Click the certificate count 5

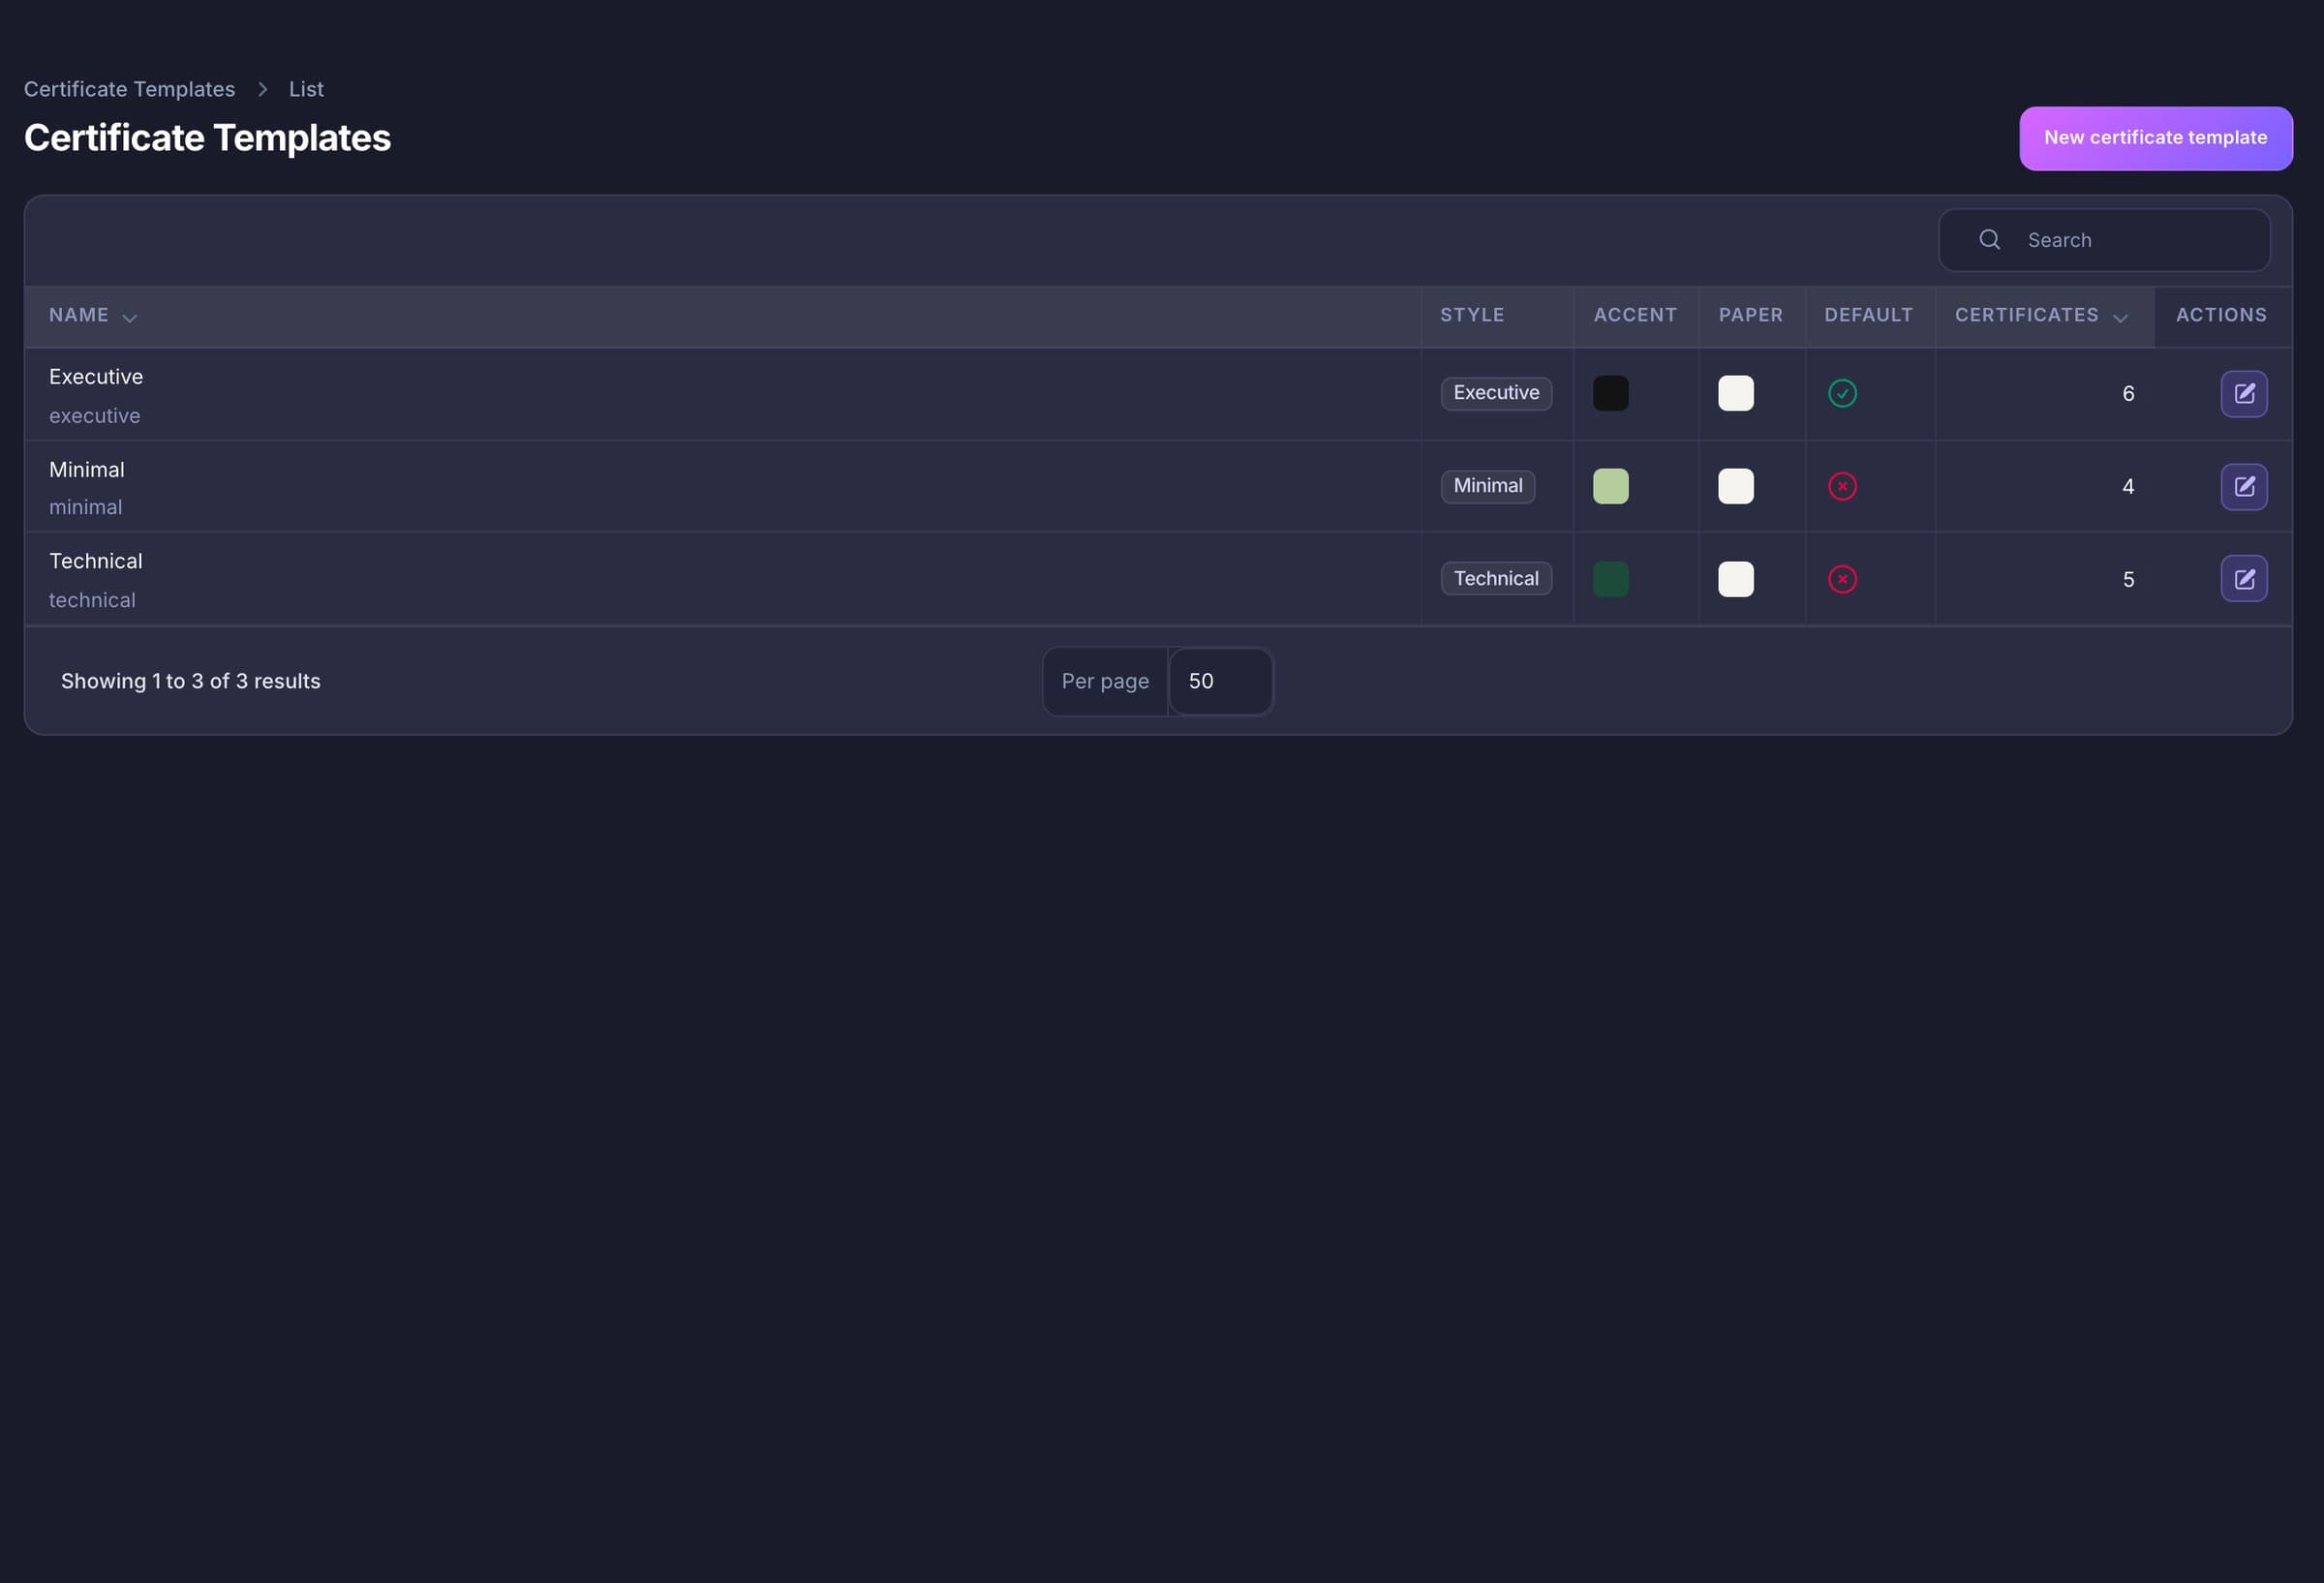(x=2128, y=580)
